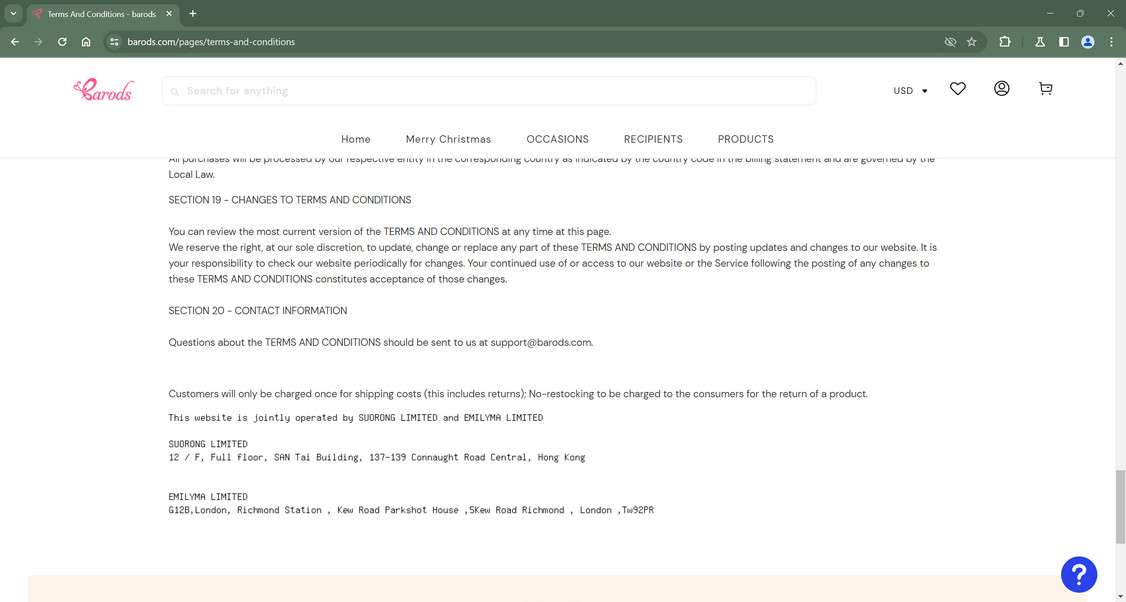Image resolution: width=1126 pixels, height=602 pixels.
Task: Open the Home menu item
Action: click(355, 139)
